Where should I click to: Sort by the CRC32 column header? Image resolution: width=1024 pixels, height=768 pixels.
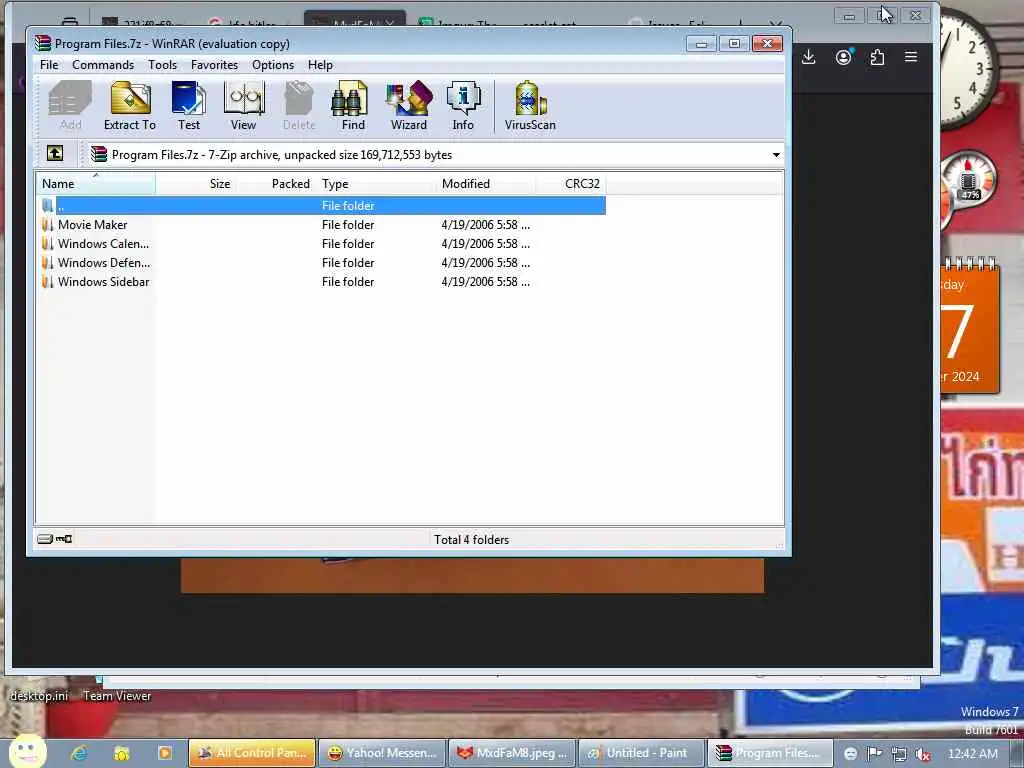(x=571, y=184)
